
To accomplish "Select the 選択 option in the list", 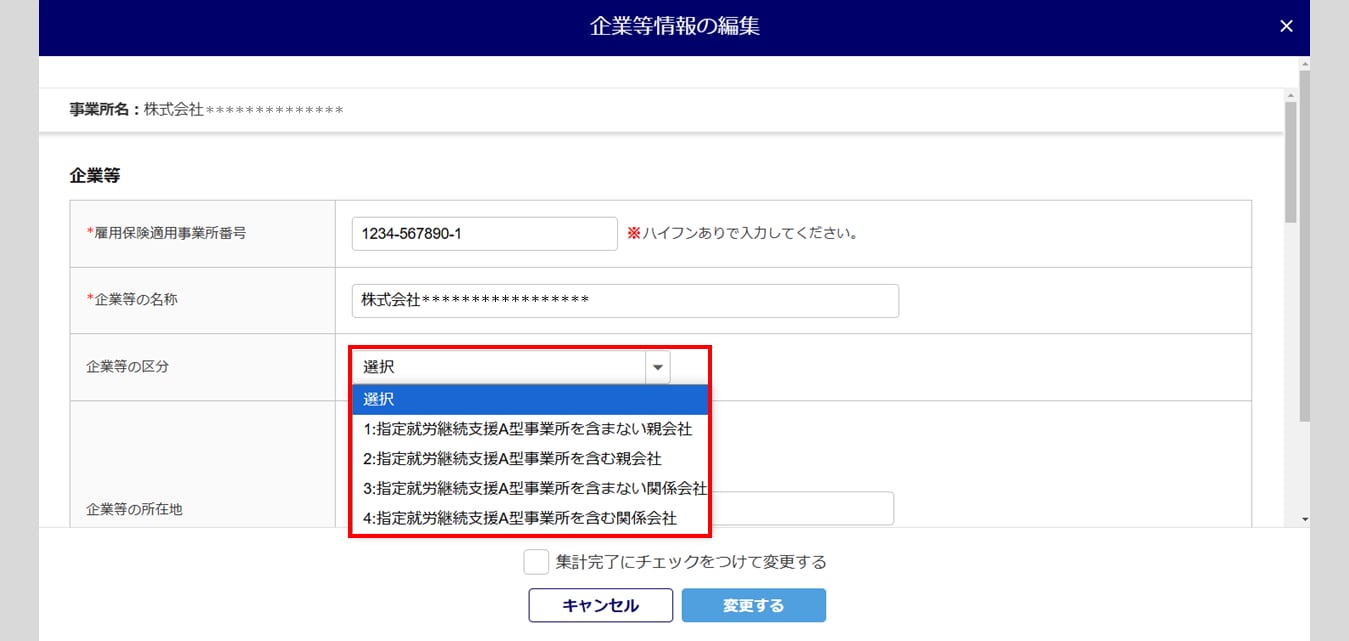I will [530, 399].
